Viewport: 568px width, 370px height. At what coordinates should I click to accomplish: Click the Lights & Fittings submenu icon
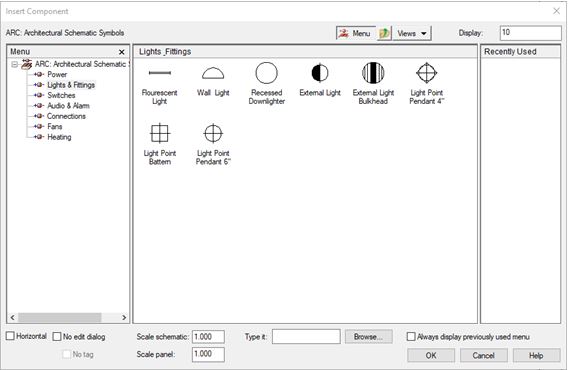pos(39,85)
